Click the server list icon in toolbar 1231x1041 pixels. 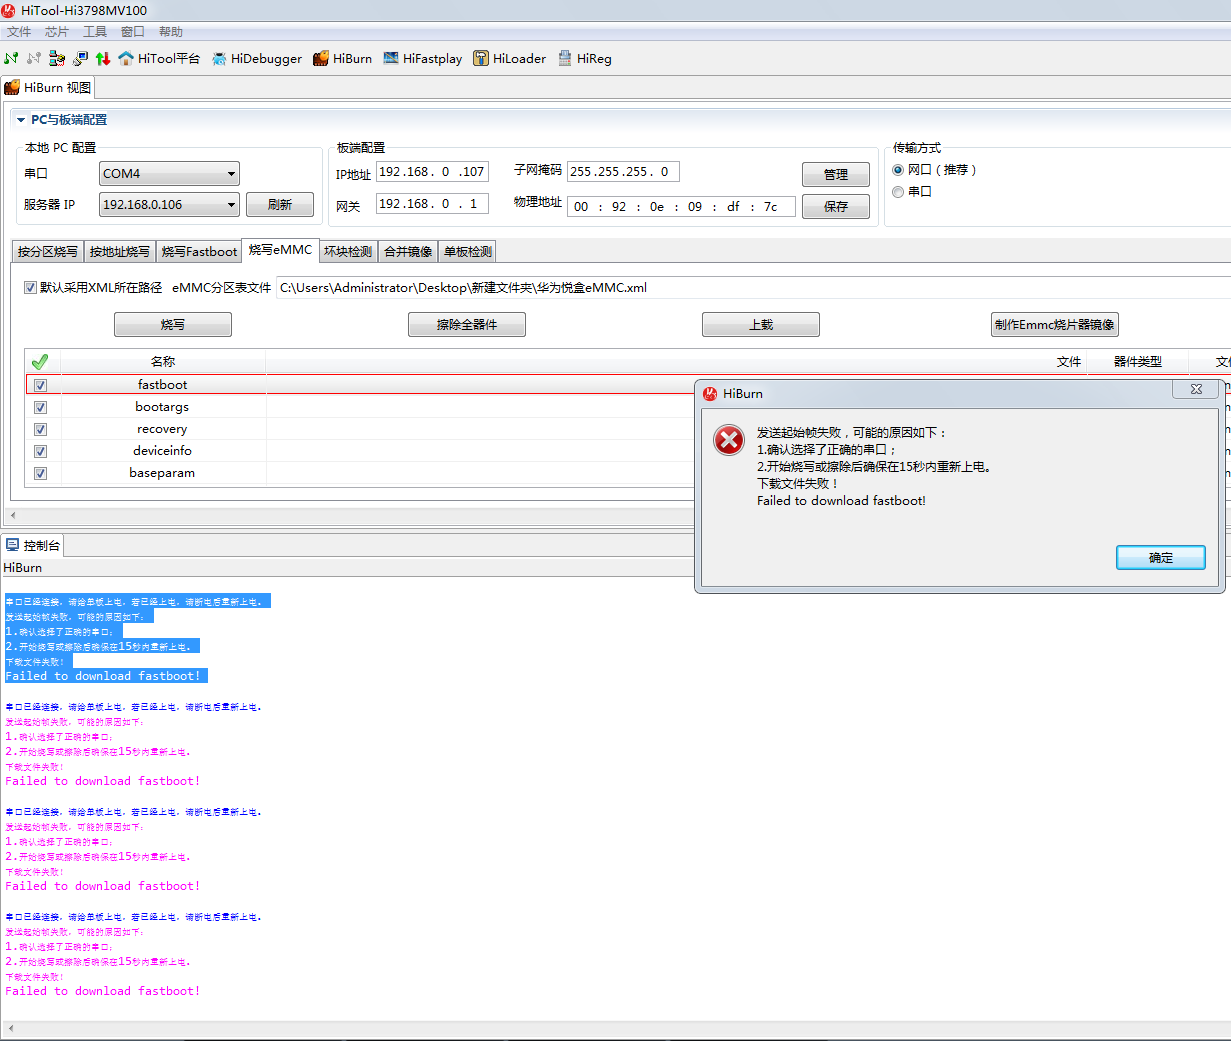[x=57, y=58]
